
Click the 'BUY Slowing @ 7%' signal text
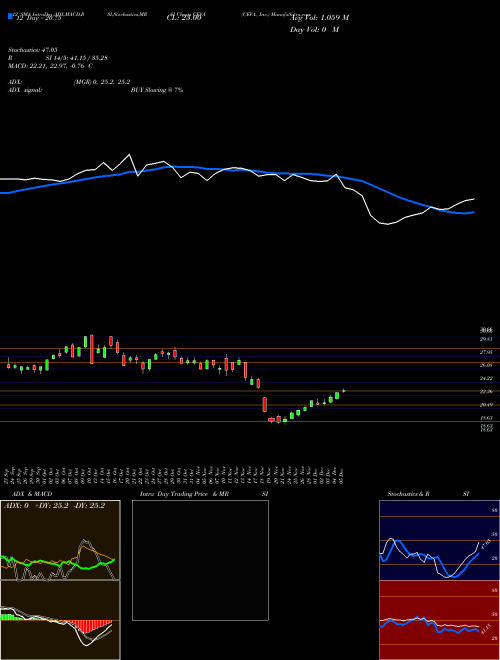coord(157,90)
